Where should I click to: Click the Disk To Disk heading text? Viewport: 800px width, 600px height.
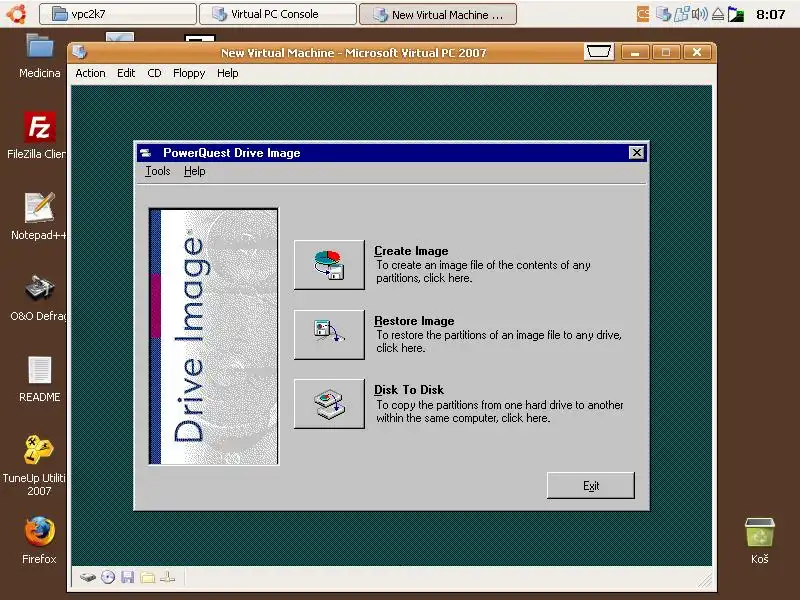point(409,390)
